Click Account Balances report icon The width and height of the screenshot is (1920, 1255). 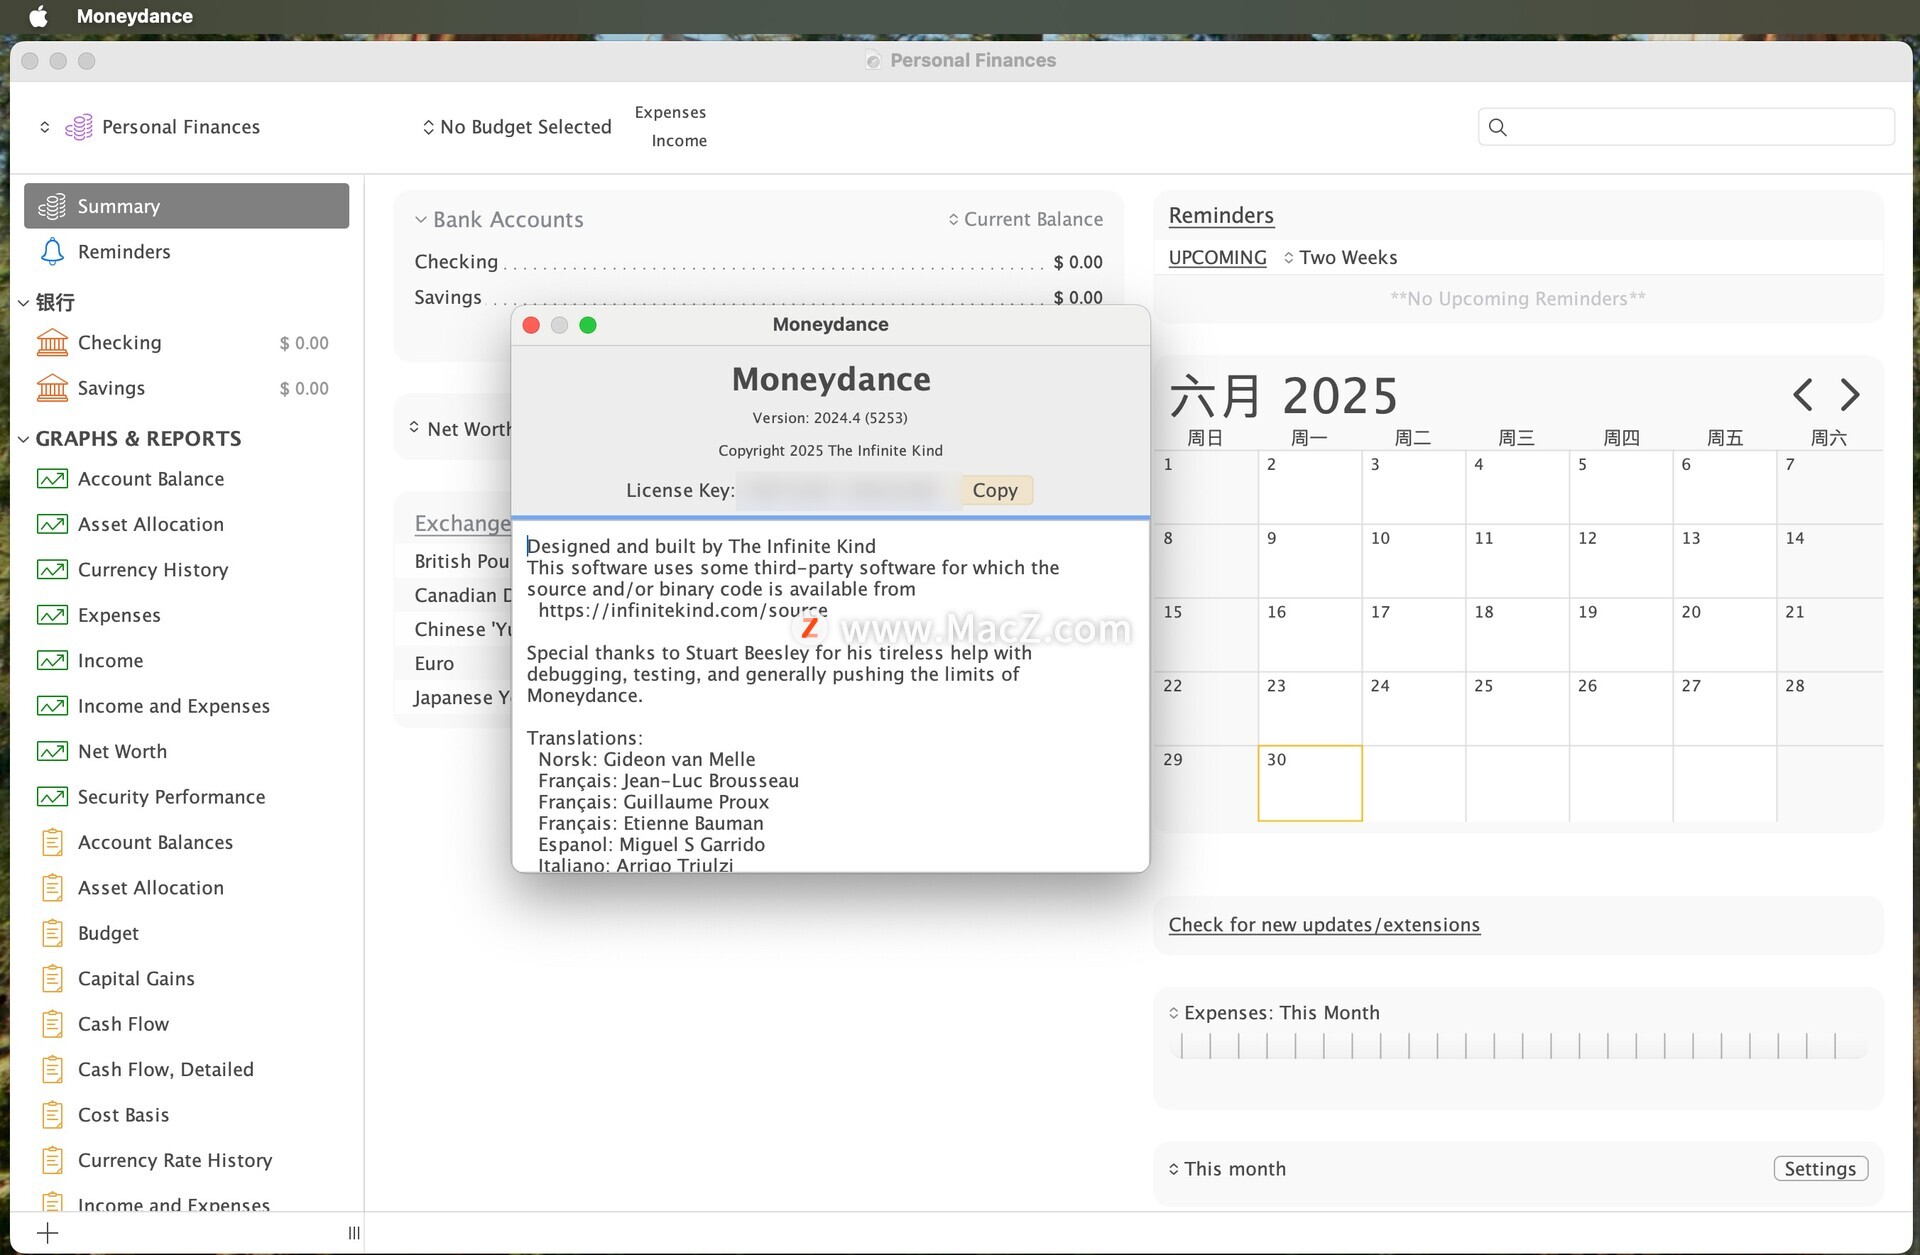(52, 842)
